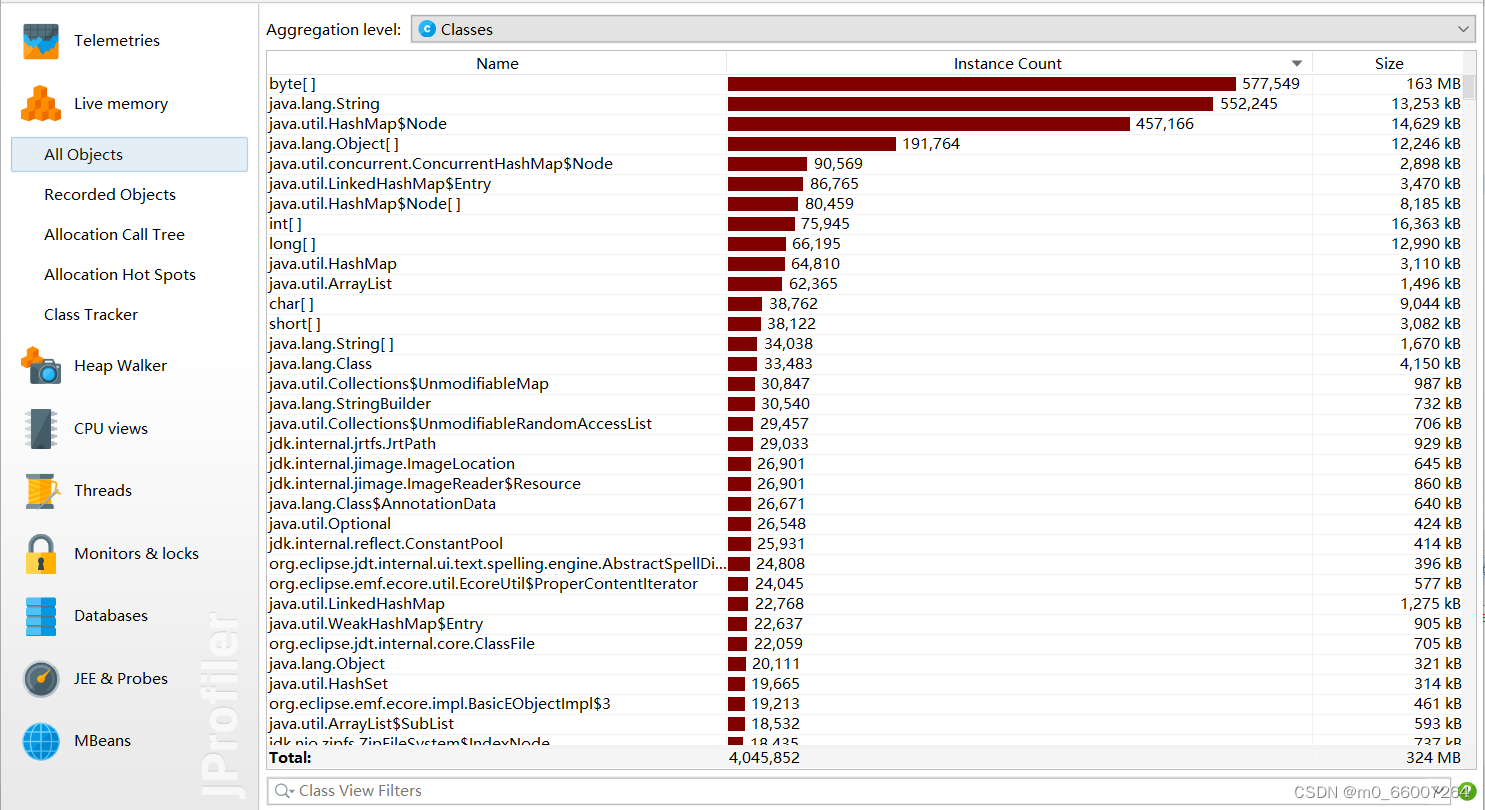The image size is (1485, 810).
Task: Open the Monitors & locks padlock icon
Action: tap(41, 553)
